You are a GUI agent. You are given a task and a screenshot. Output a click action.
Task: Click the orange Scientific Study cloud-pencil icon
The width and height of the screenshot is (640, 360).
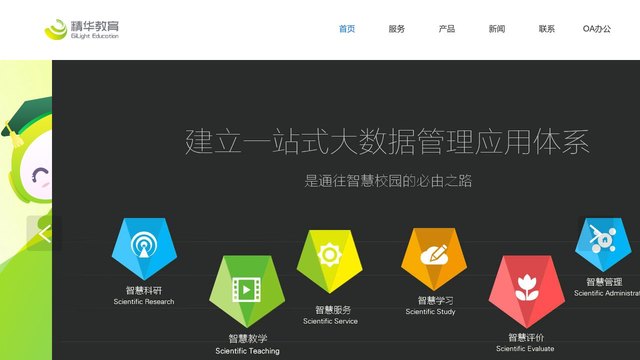click(x=434, y=259)
